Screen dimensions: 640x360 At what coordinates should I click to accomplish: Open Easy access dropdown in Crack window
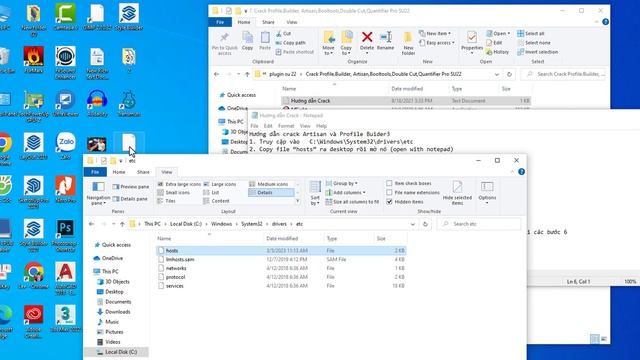[x=437, y=42]
